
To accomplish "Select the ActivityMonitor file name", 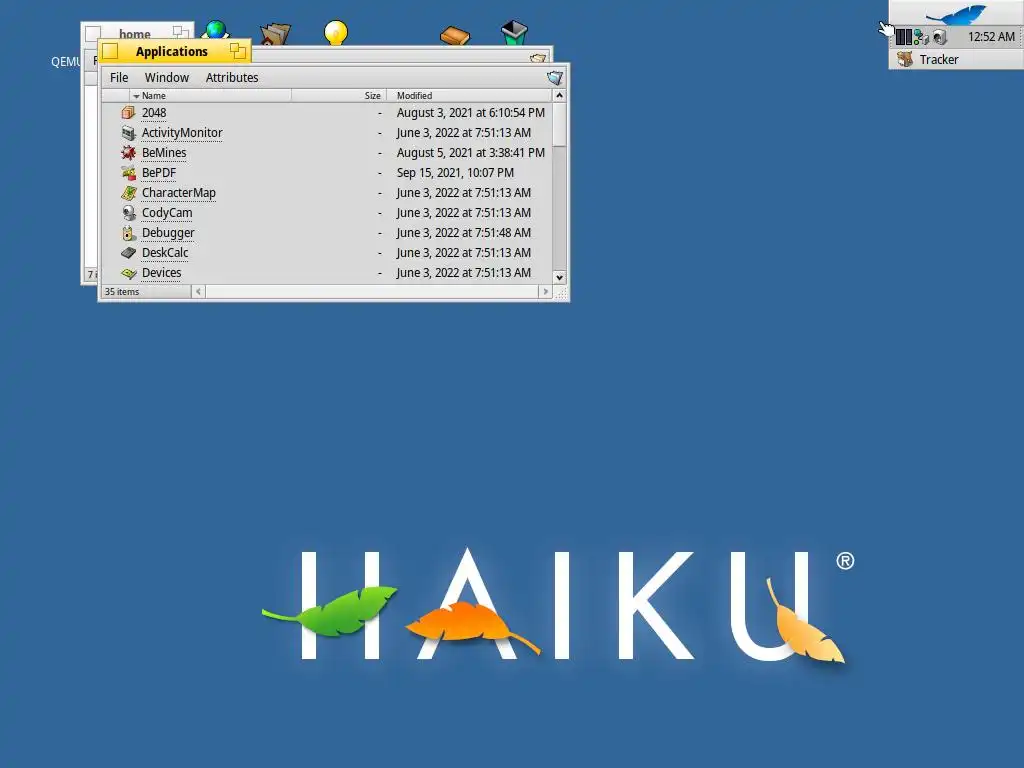I will (182, 133).
